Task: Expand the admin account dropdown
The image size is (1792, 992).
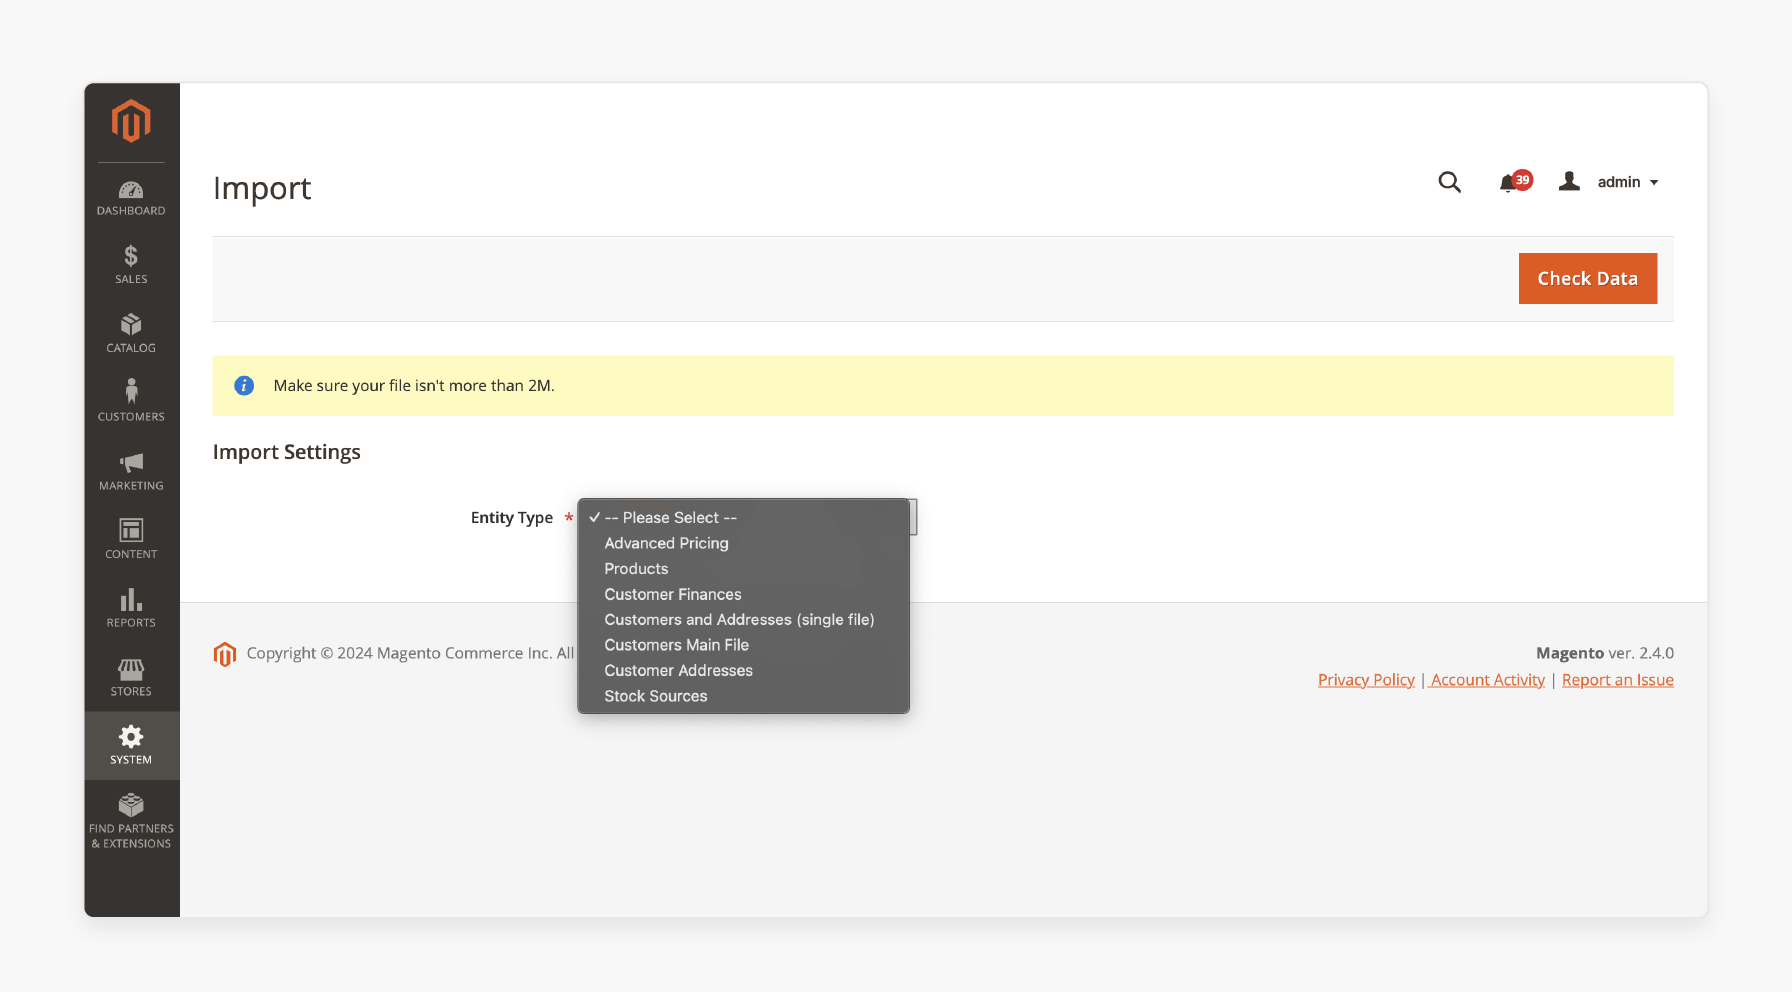Action: [x=1627, y=182]
